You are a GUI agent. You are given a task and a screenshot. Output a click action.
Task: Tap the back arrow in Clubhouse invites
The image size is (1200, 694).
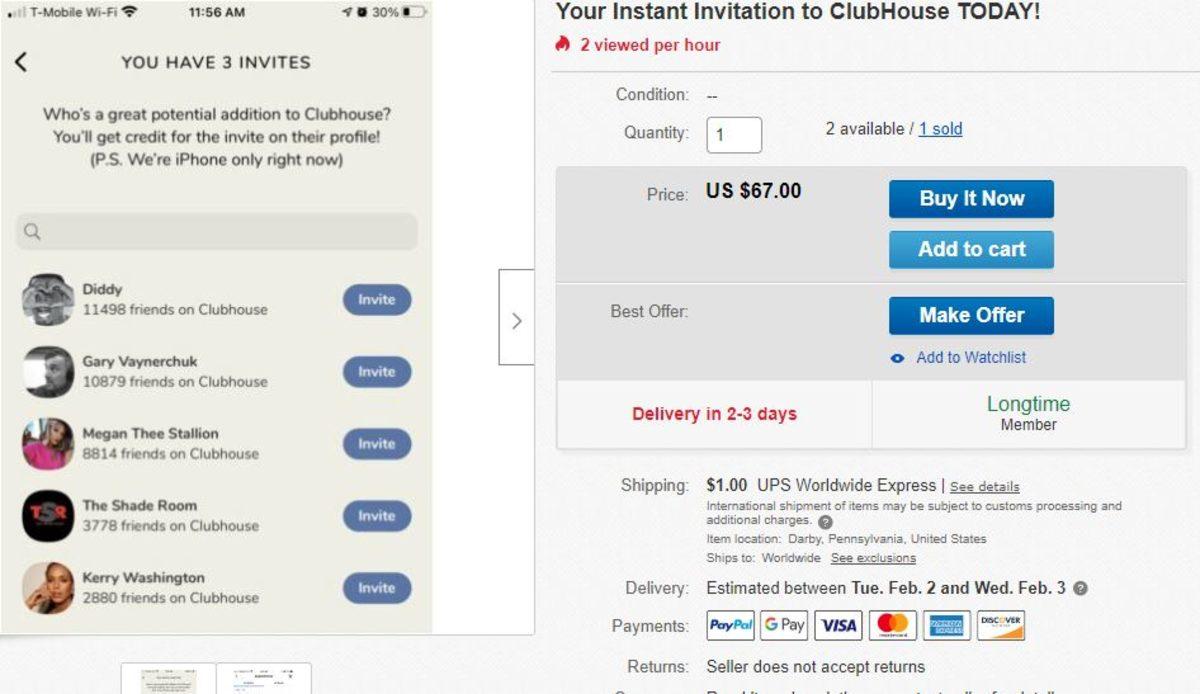pos(21,62)
